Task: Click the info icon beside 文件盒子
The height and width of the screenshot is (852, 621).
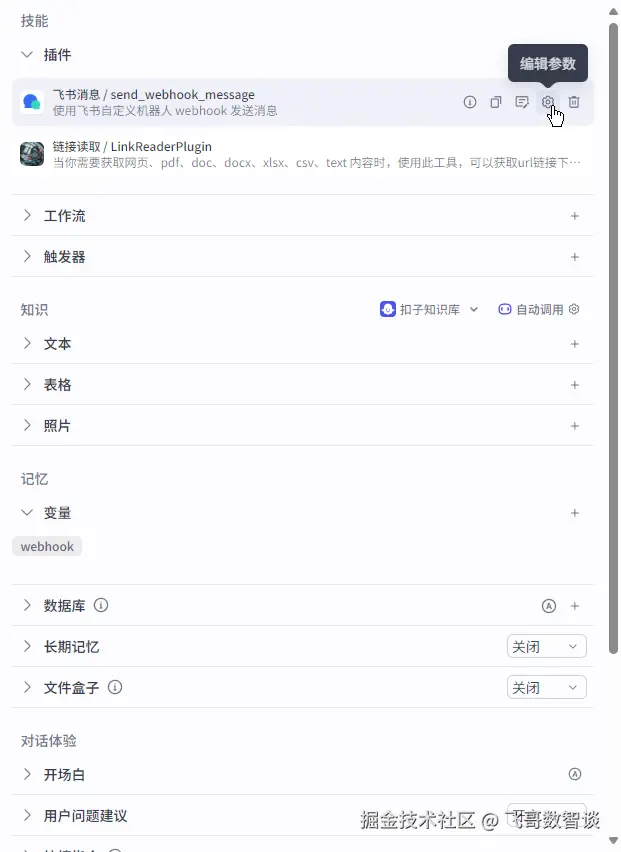Action: [x=115, y=687]
